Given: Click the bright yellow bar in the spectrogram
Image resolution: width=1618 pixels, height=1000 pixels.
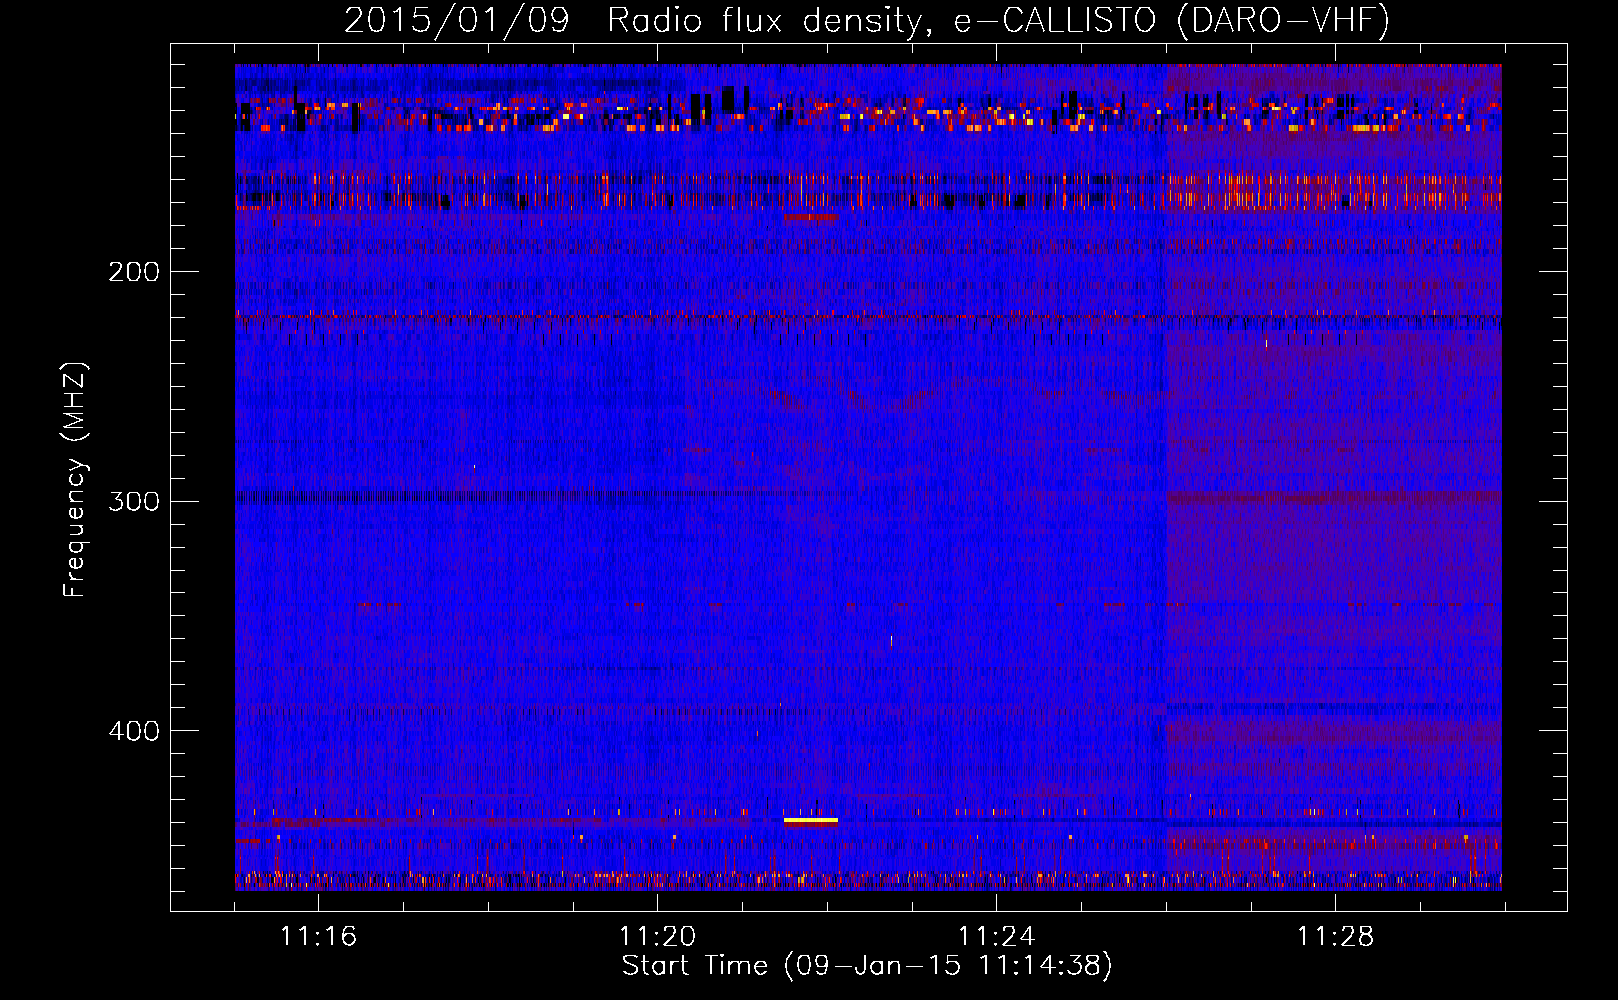Looking at the screenshot, I should click(x=810, y=821).
